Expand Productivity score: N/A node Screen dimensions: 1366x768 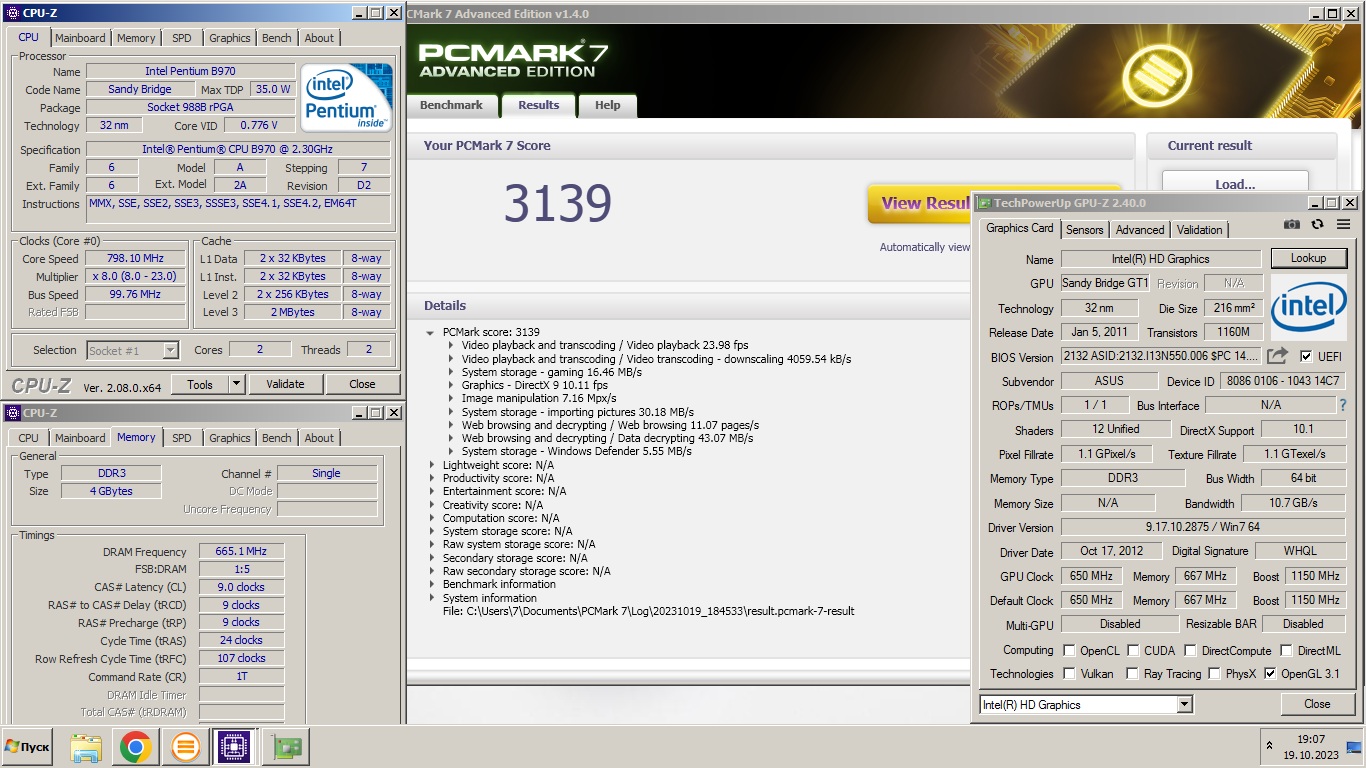(431, 478)
